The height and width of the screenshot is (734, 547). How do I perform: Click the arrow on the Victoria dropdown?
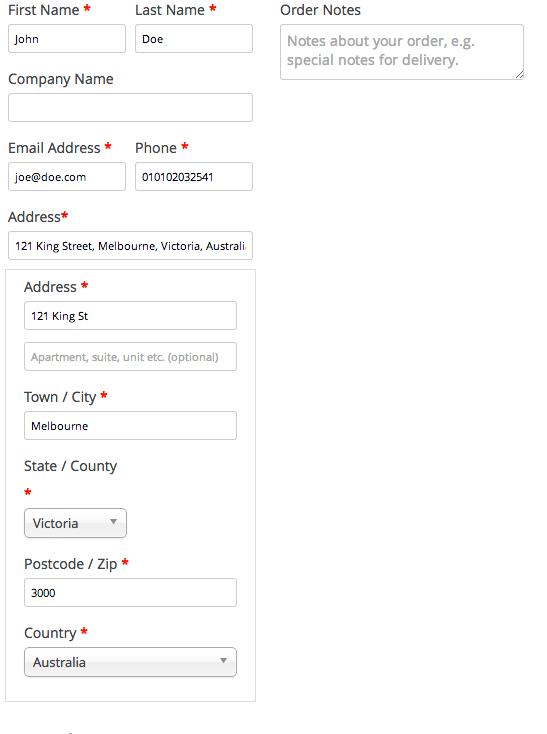coord(113,521)
